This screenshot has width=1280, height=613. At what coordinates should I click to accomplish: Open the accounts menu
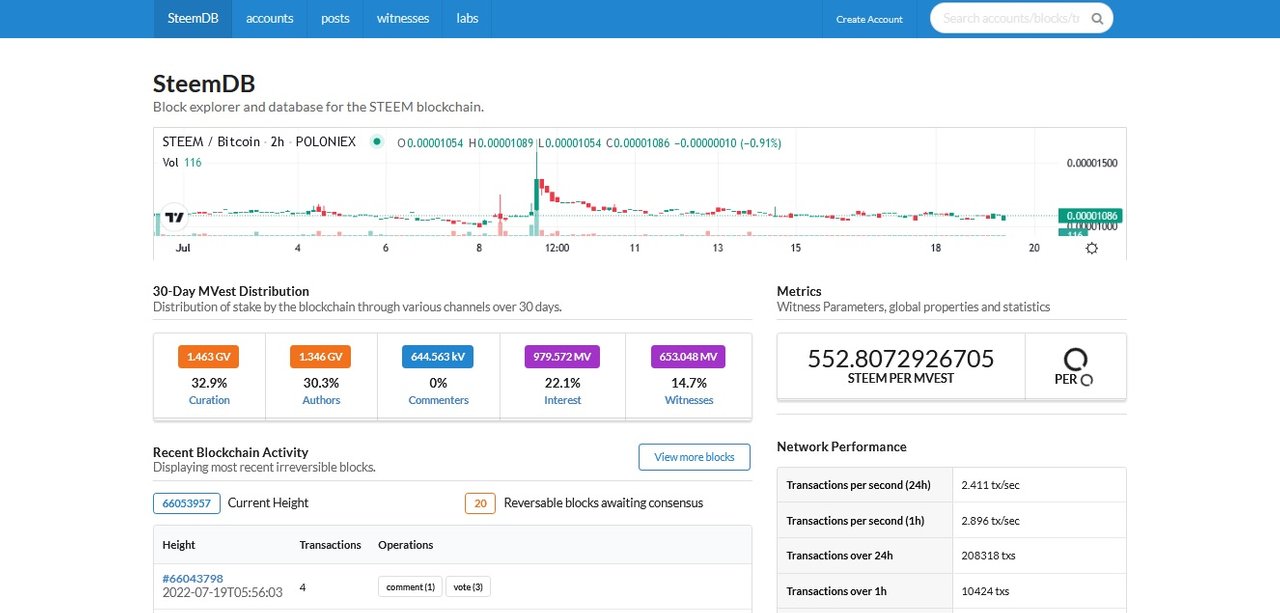[270, 19]
